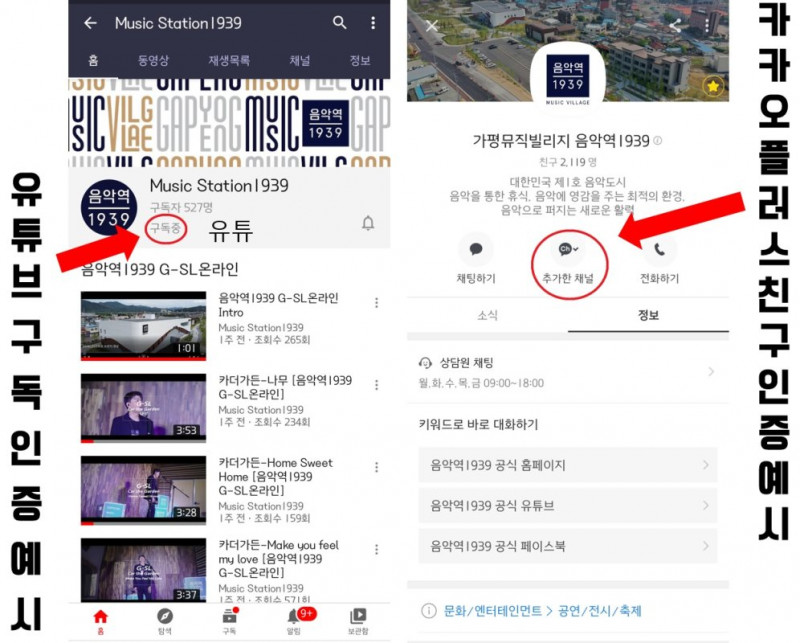The height and width of the screenshot is (643, 800).
Task: Close the Kakao channel profile screen
Action: (432, 26)
